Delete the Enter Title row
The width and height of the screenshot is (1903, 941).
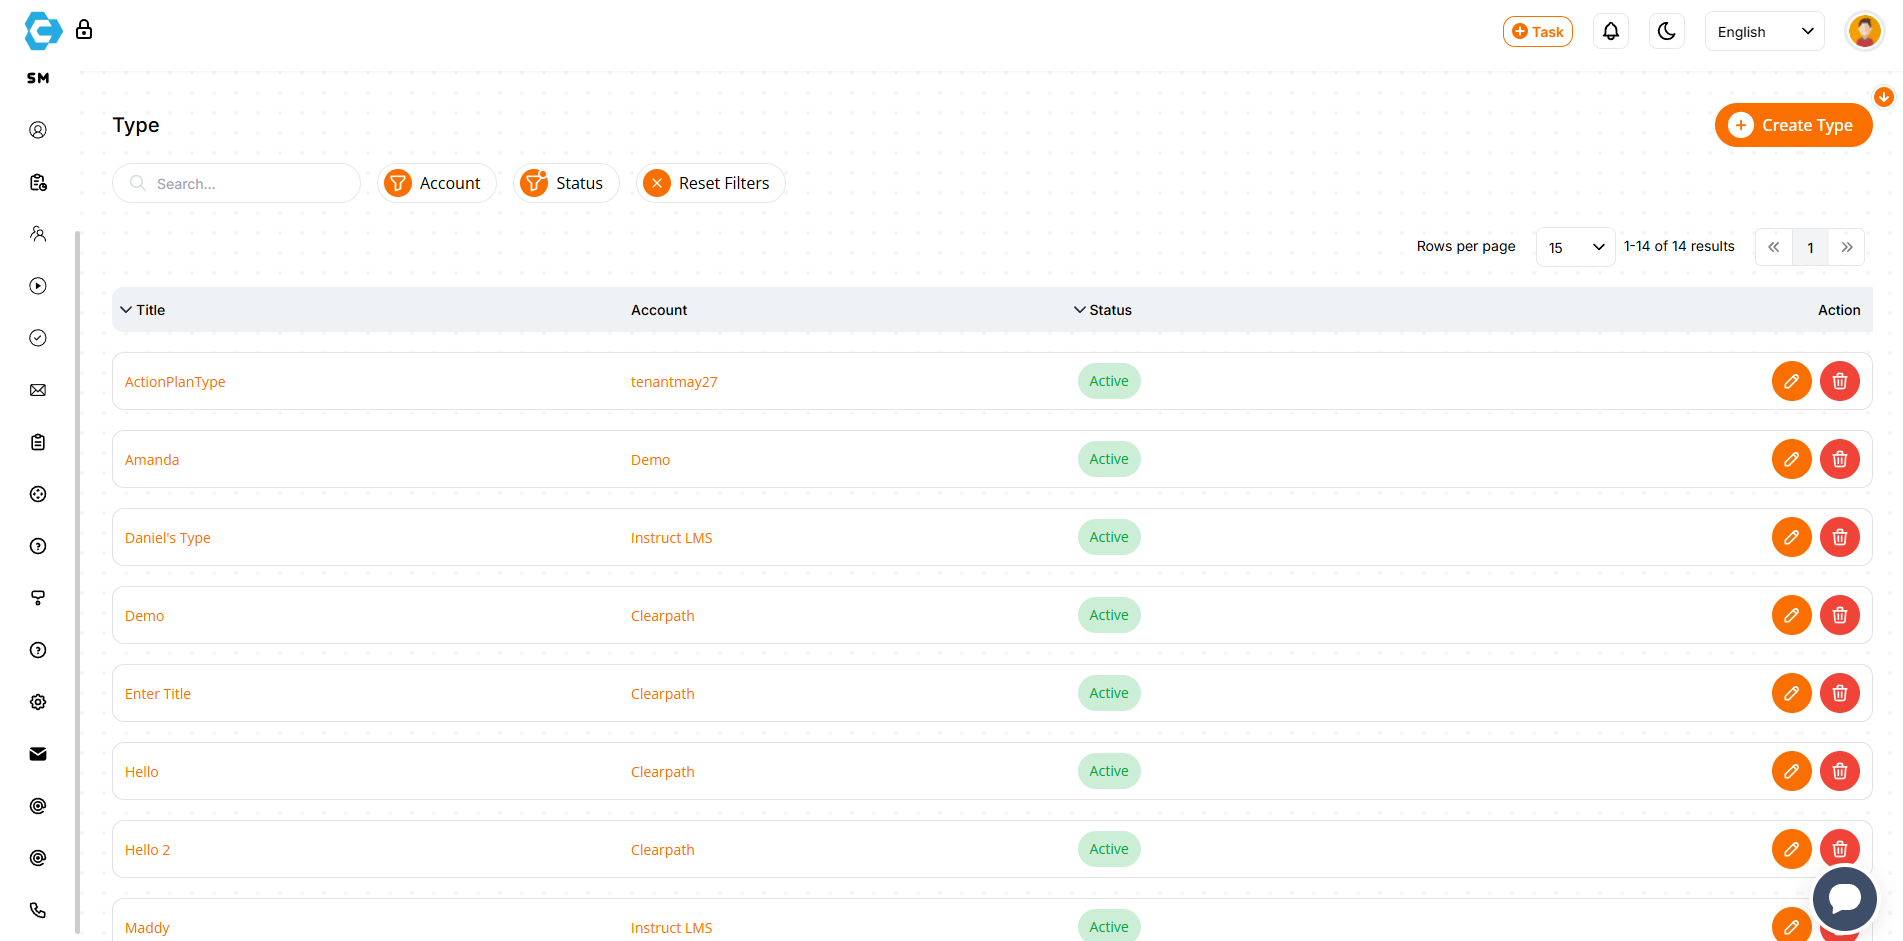[1840, 693]
